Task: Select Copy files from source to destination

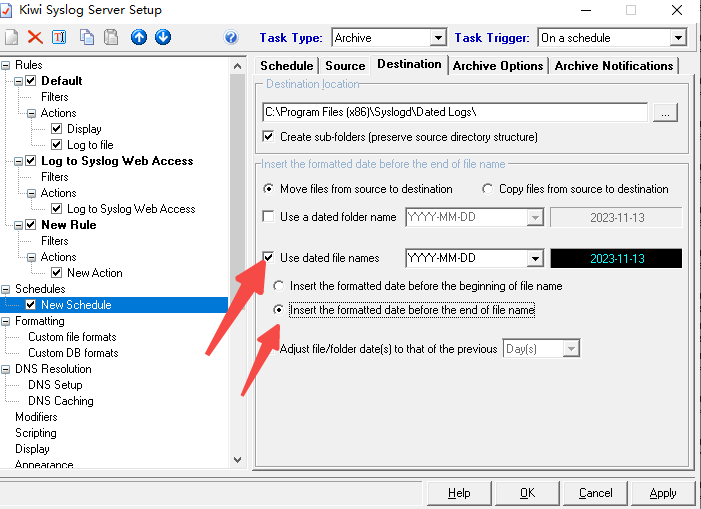Action: click(x=487, y=189)
